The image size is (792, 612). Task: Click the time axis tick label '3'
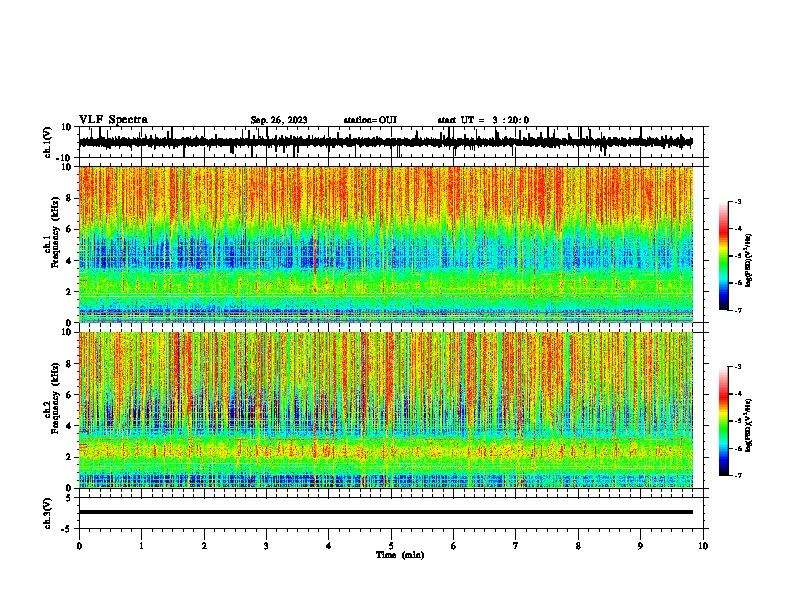click(x=266, y=546)
